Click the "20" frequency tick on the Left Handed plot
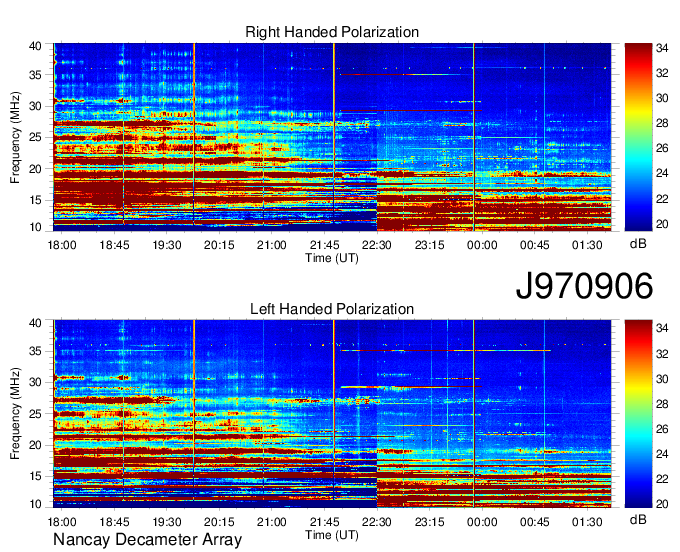Screen dimensions: 680x552 click(x=35, y=445)
